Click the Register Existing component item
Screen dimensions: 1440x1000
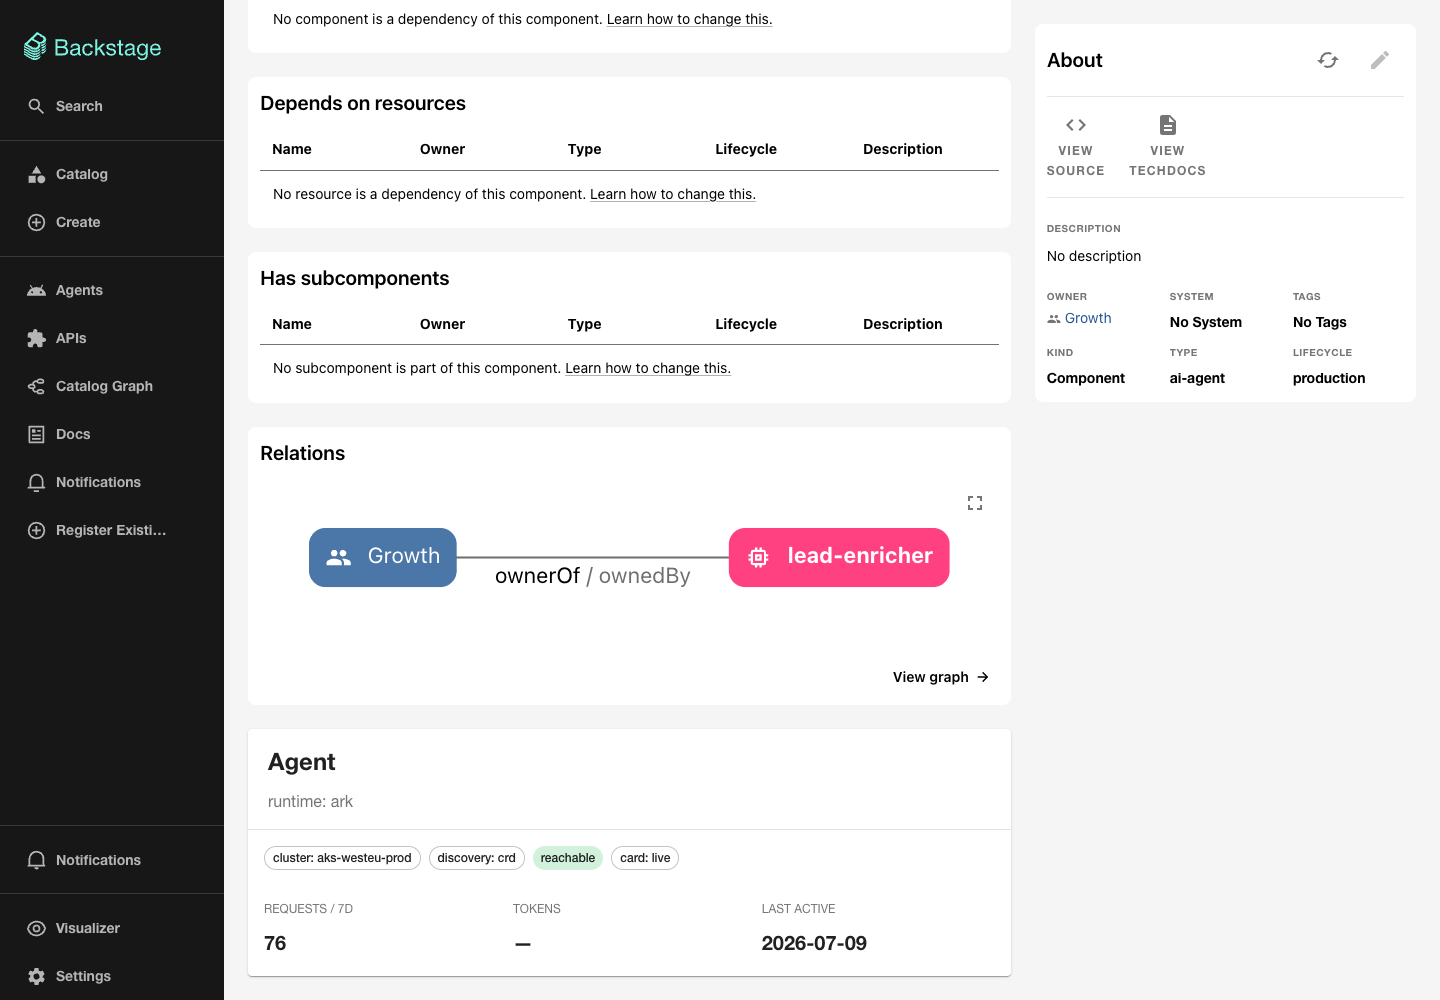(111, 530)
